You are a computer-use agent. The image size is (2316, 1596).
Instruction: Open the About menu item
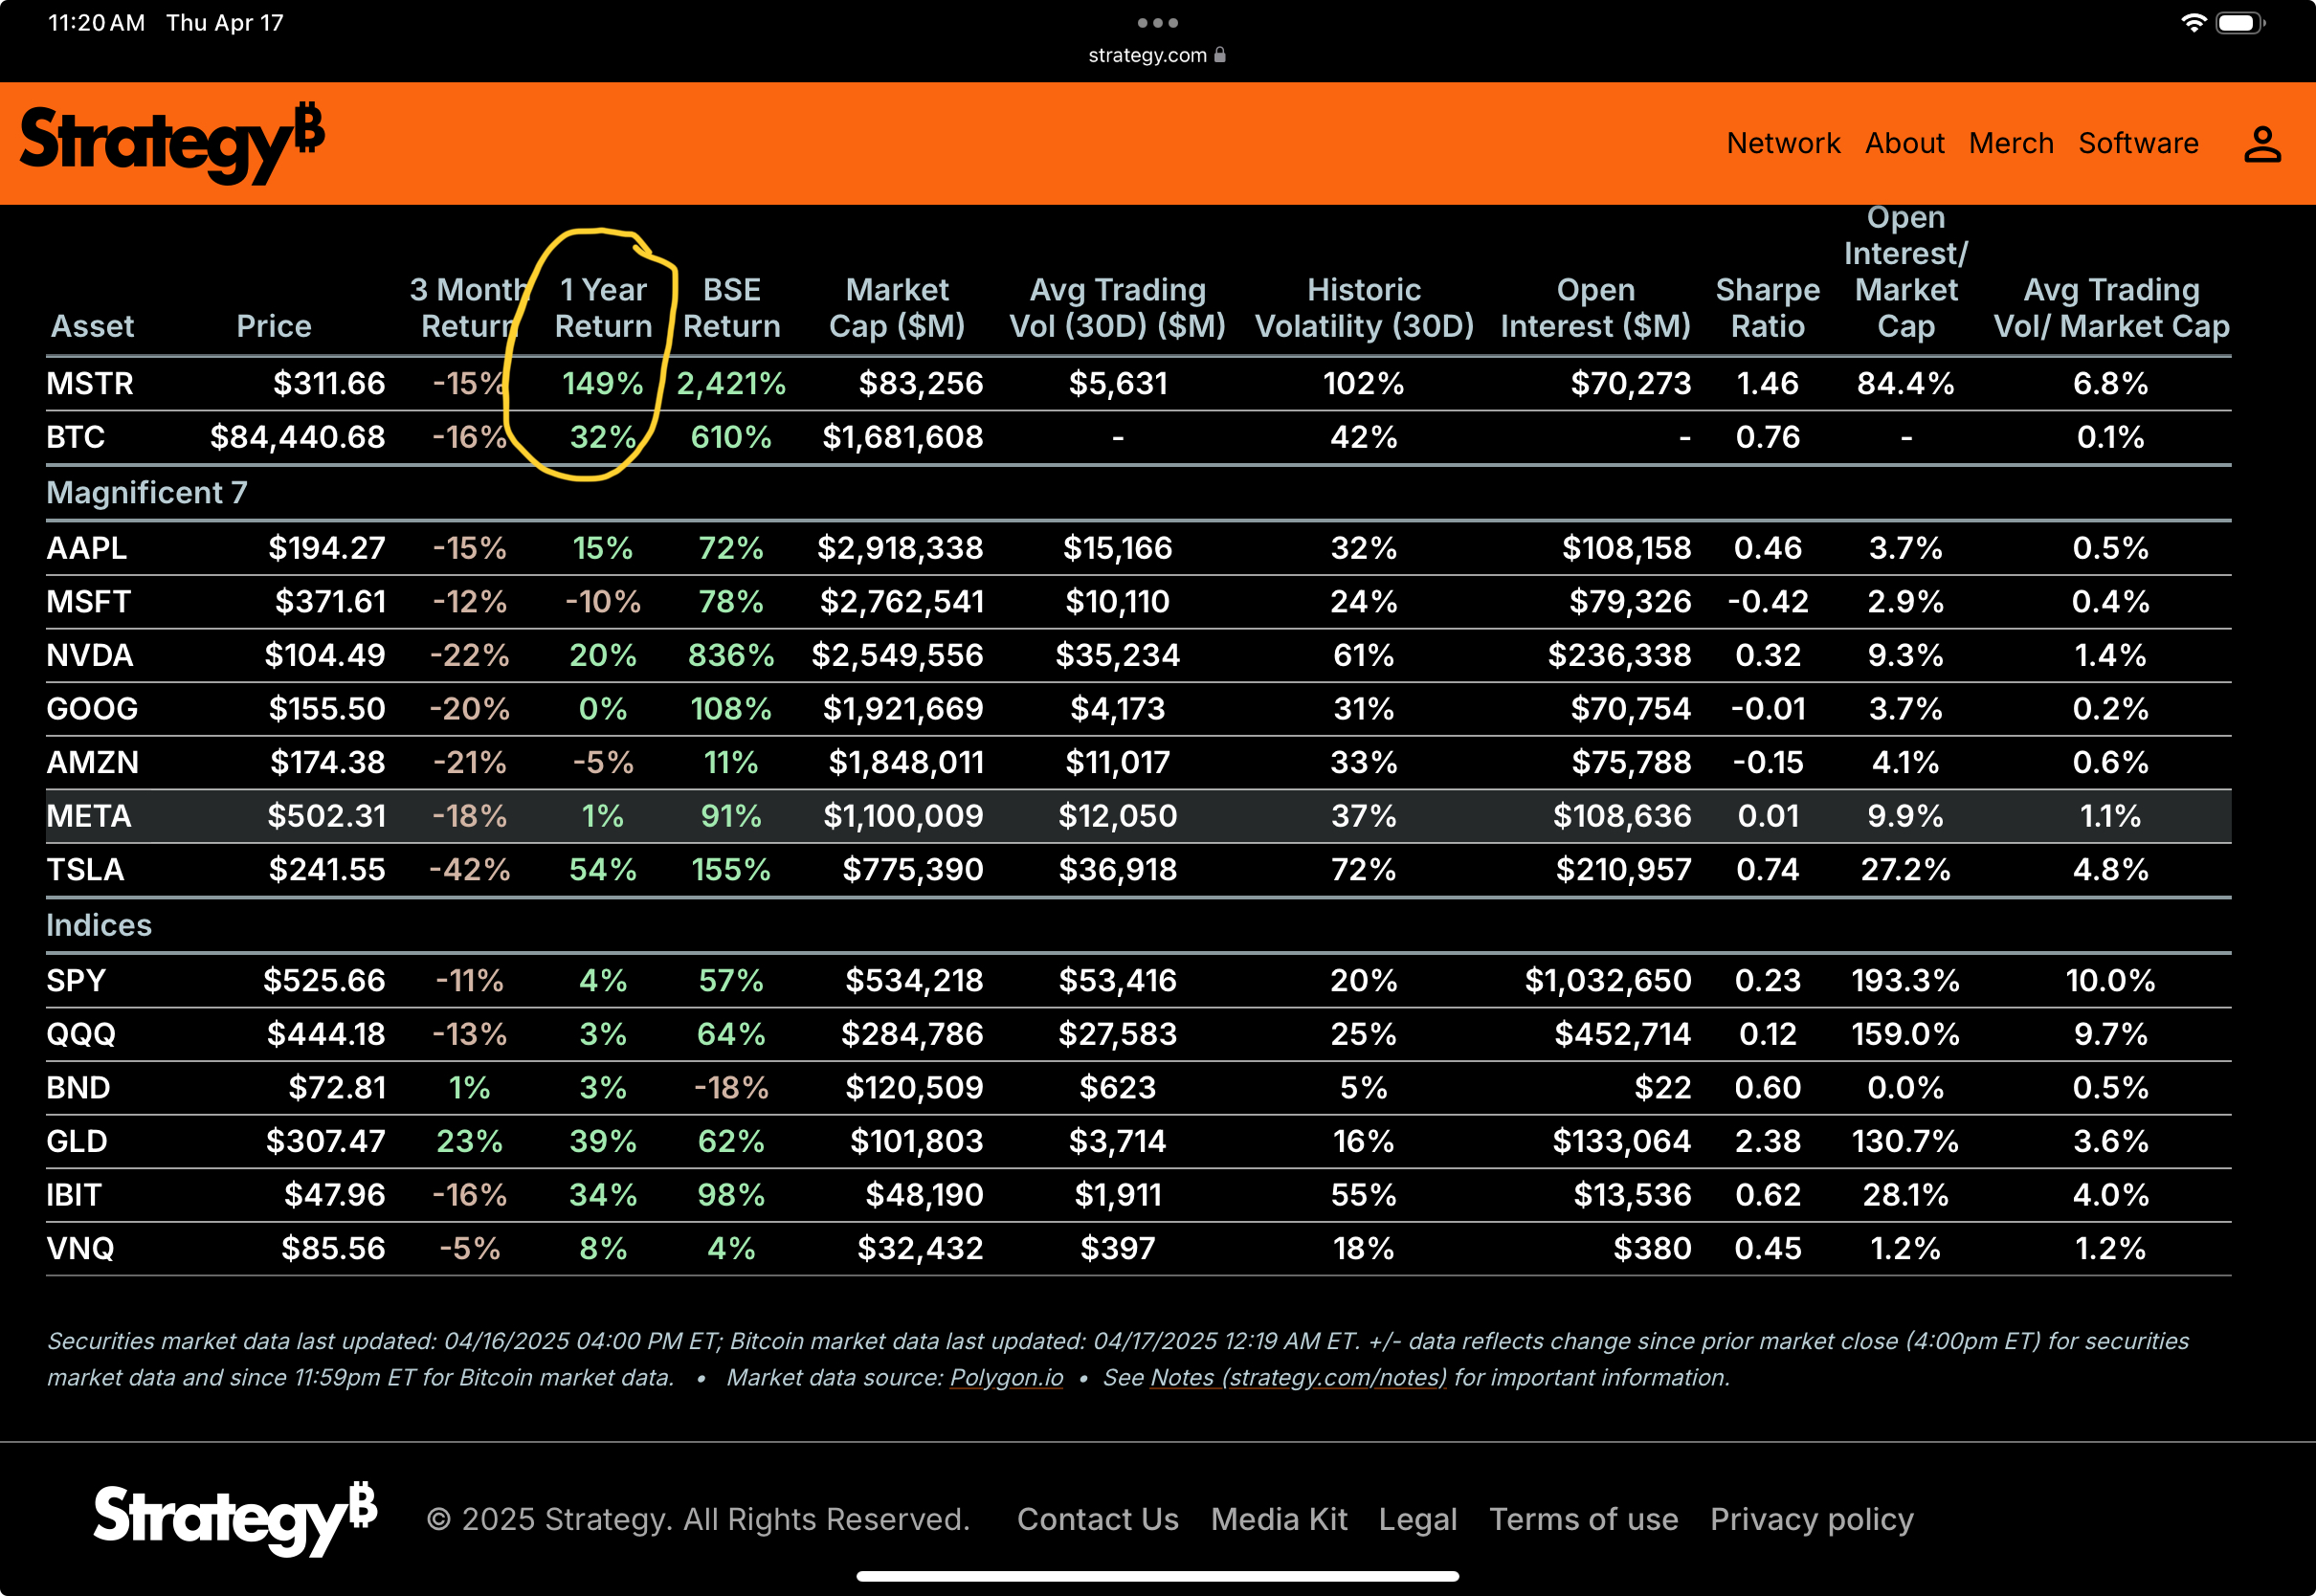tap(1904, 143)
